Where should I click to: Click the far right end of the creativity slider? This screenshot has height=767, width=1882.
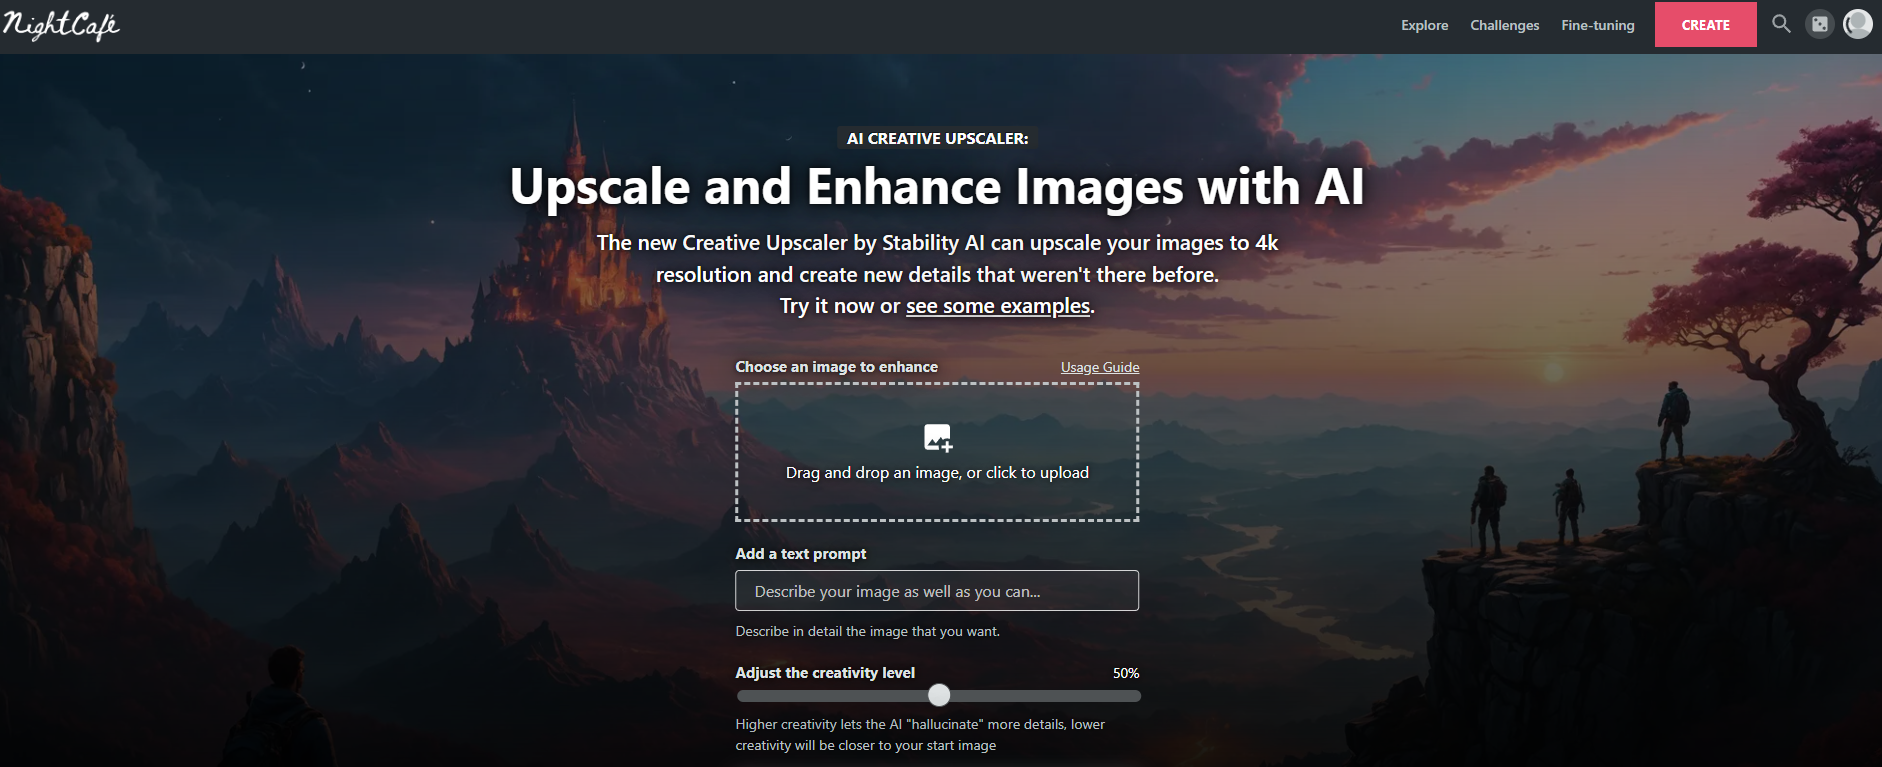[x=1135, y=696]
